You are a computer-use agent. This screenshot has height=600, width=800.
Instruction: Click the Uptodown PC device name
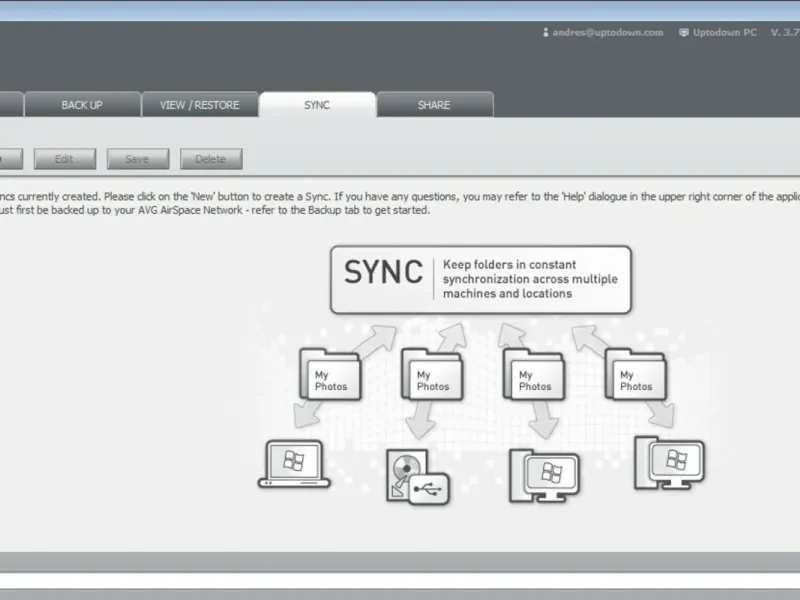pyautogui.click(x=724, y=32)
